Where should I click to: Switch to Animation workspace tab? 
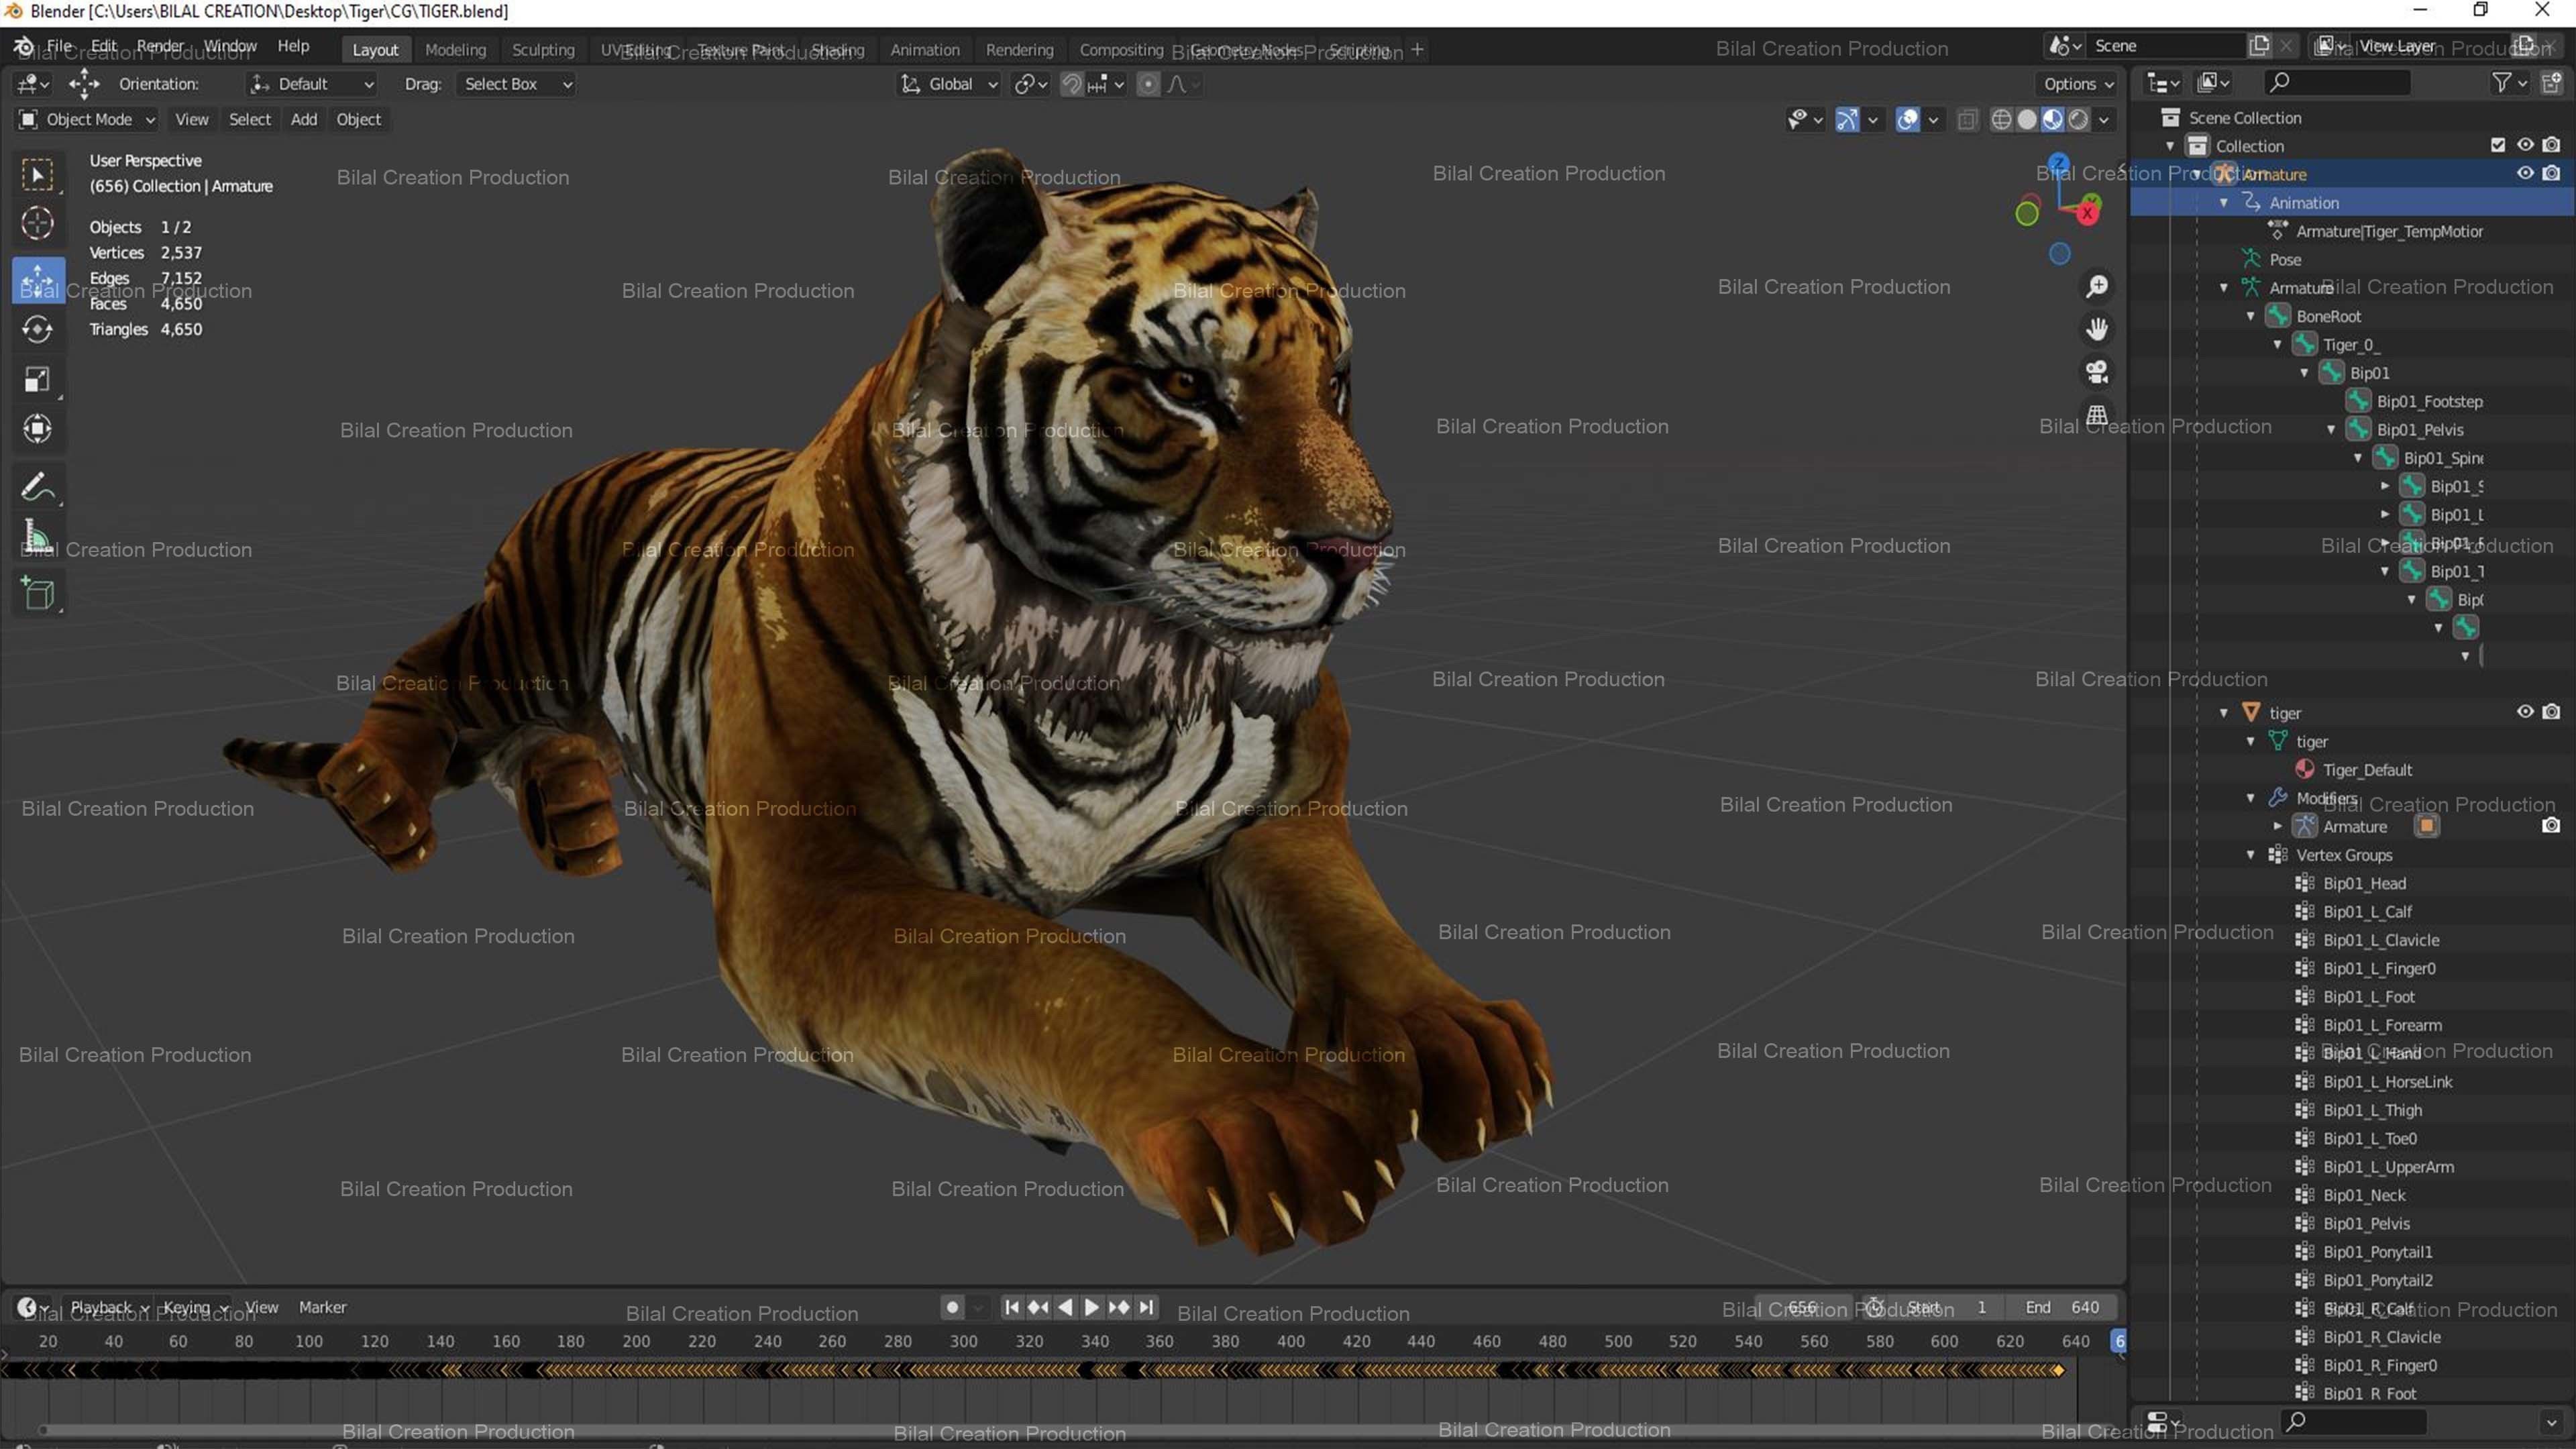[924, 49]
